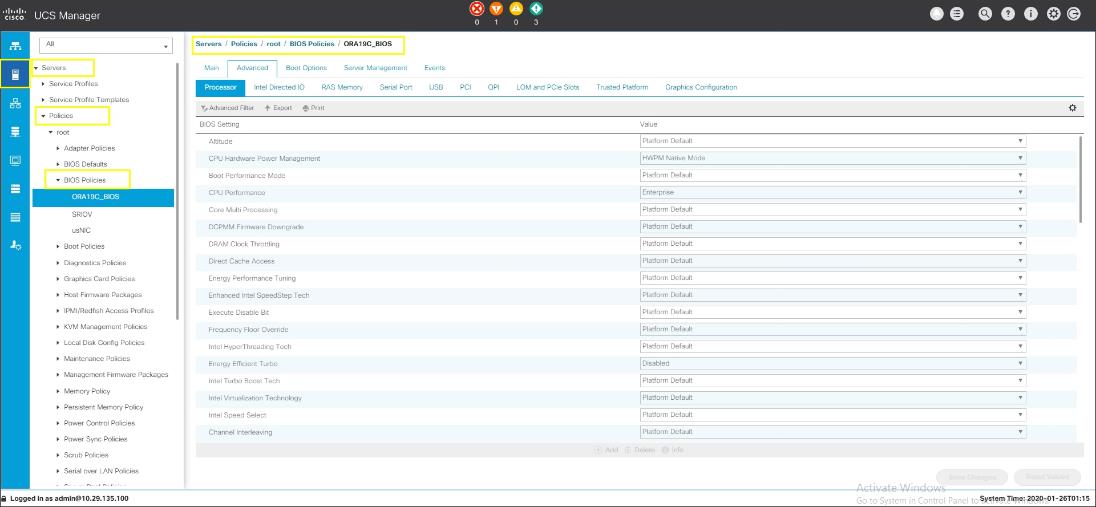Viewport: 1096px width, 507px height.
Task: Open the RAS Memory sub-tab
Action: [342, 87]
